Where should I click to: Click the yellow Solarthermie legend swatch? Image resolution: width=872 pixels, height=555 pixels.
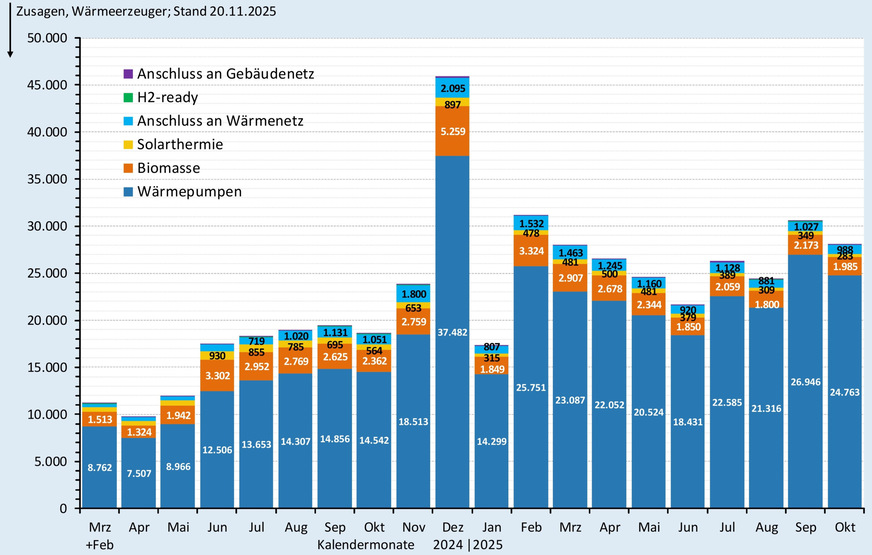[x=127, y=145]
